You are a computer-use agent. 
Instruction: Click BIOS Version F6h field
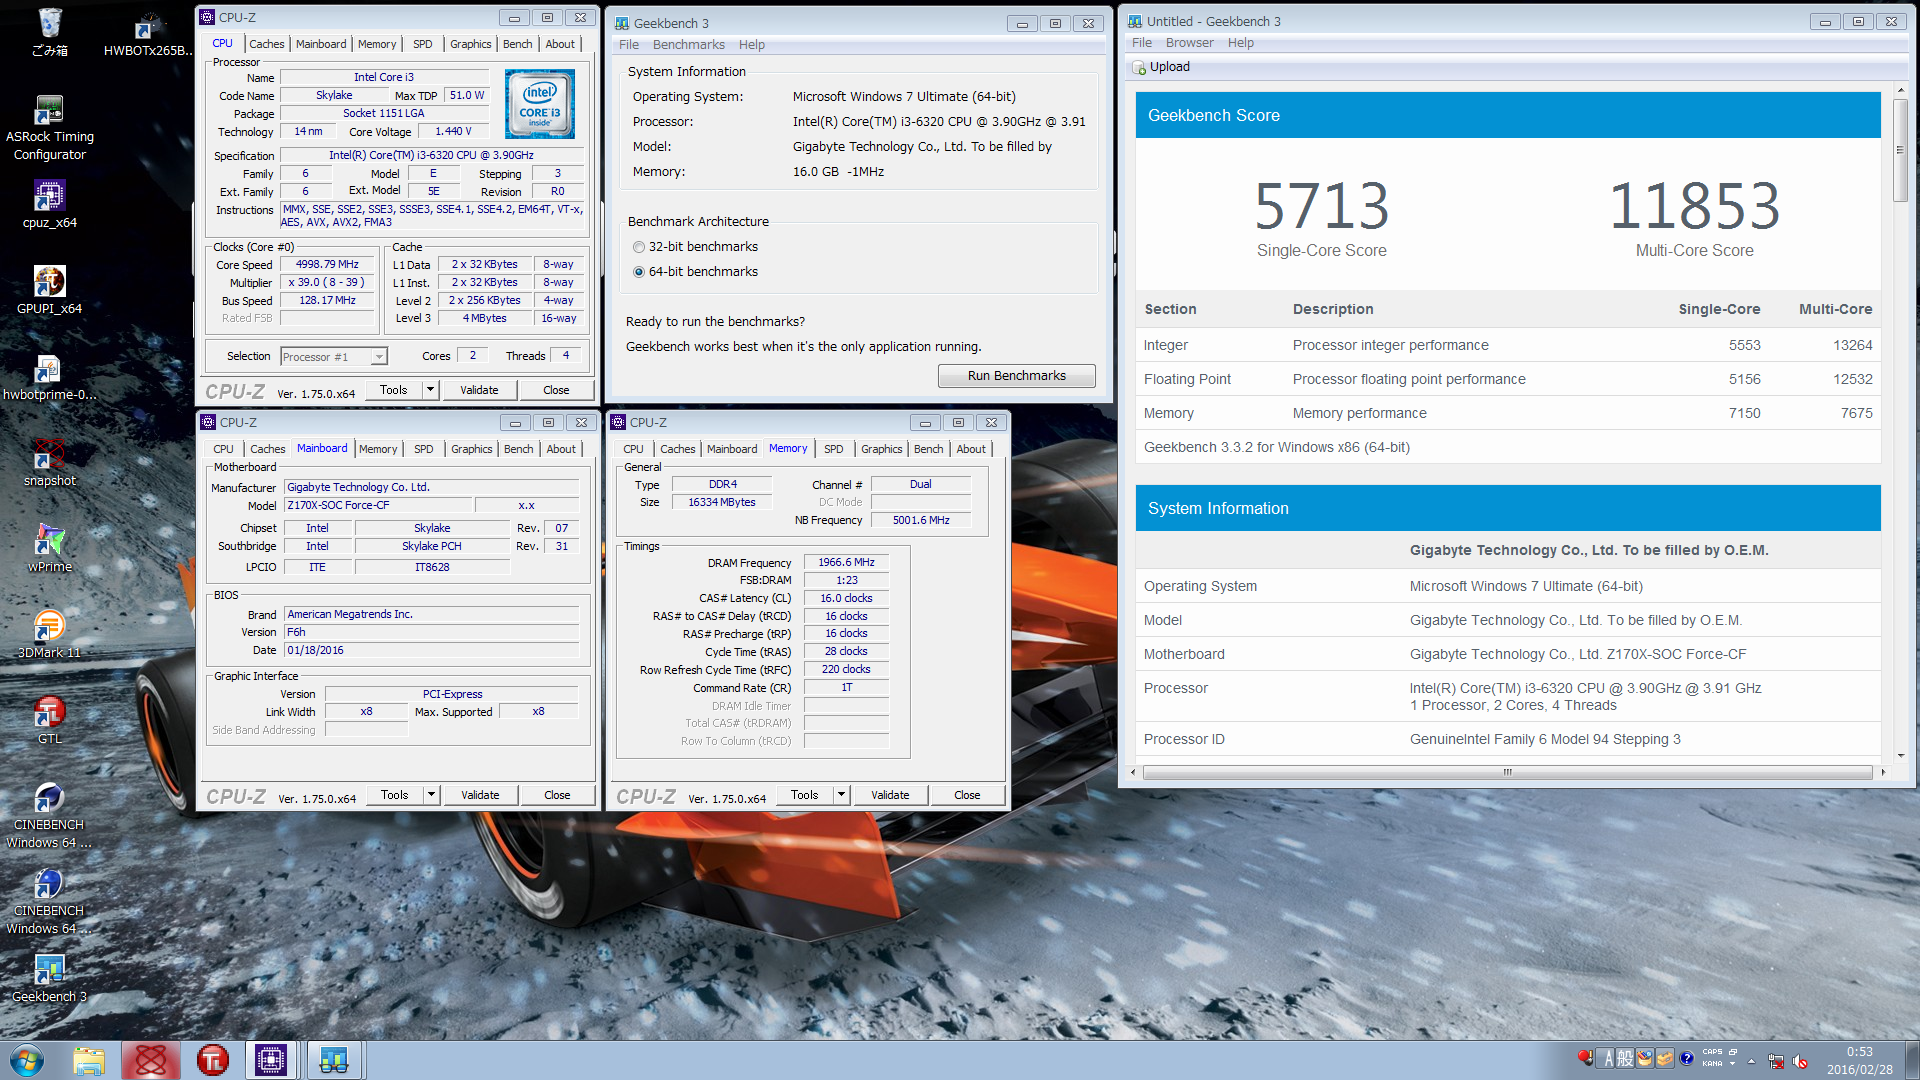[x=431, y=633]
